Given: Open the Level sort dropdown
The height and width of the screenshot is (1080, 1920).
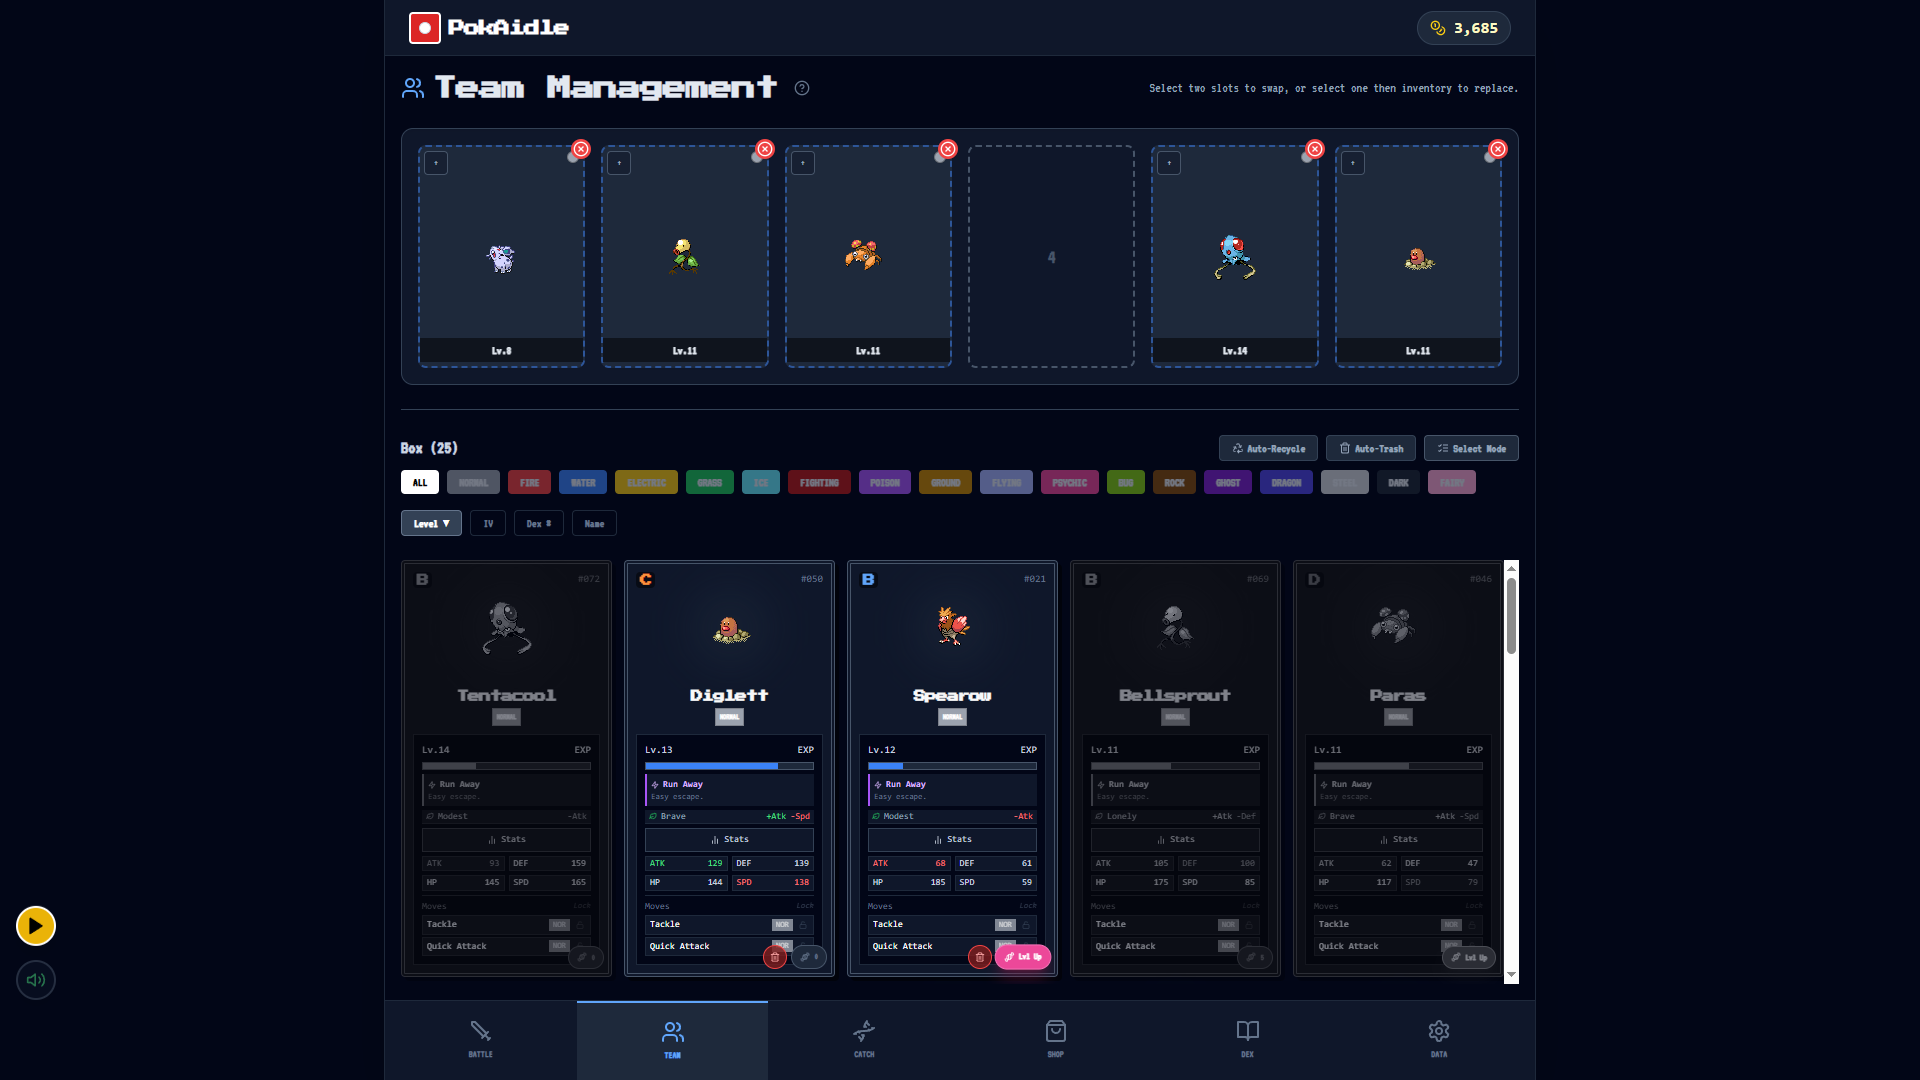Looking at the screenshot, I should [431, 524].
